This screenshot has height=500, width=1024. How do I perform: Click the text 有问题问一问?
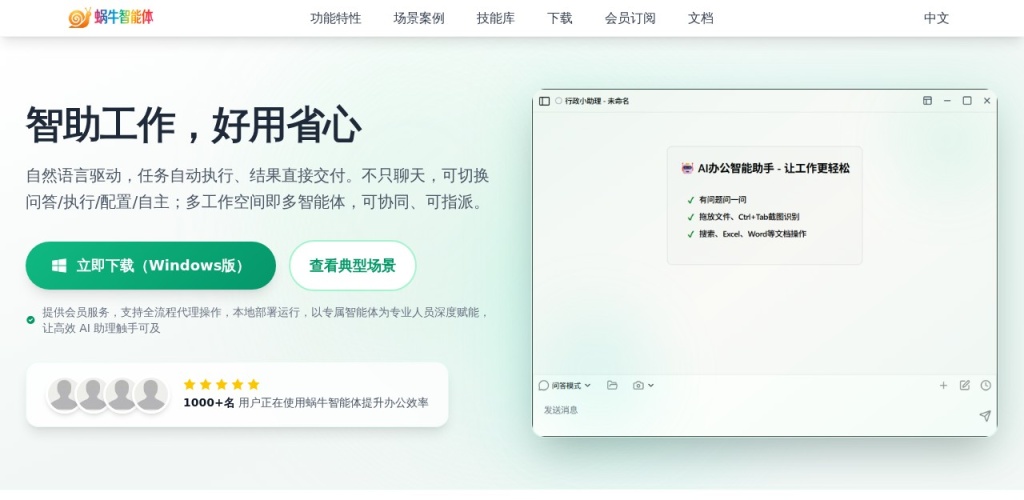point(722,200)
